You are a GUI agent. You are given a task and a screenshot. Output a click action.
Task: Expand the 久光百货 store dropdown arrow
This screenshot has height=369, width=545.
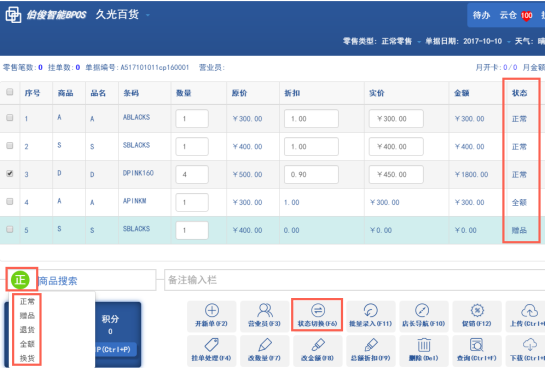pyautogui.click(x=148, y=15)
